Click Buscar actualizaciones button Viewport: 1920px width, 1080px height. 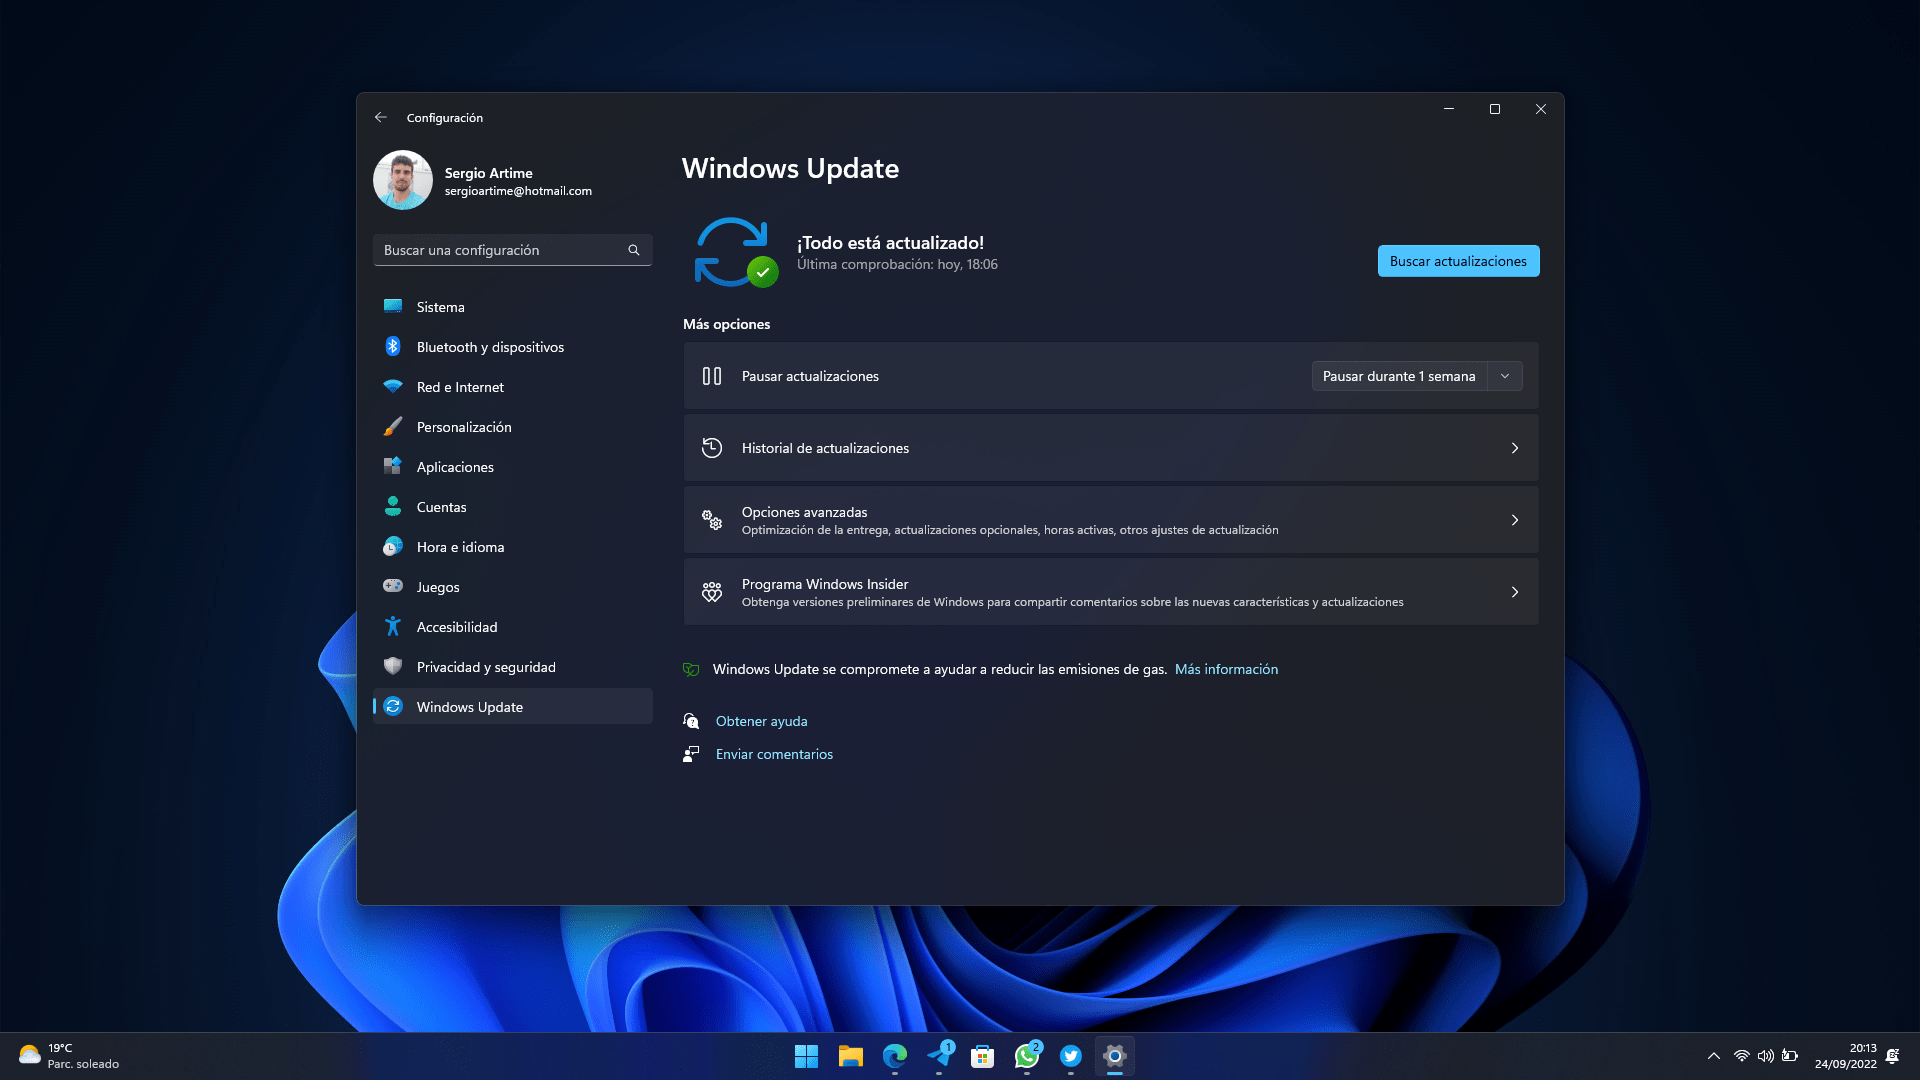pos(1458,261)
